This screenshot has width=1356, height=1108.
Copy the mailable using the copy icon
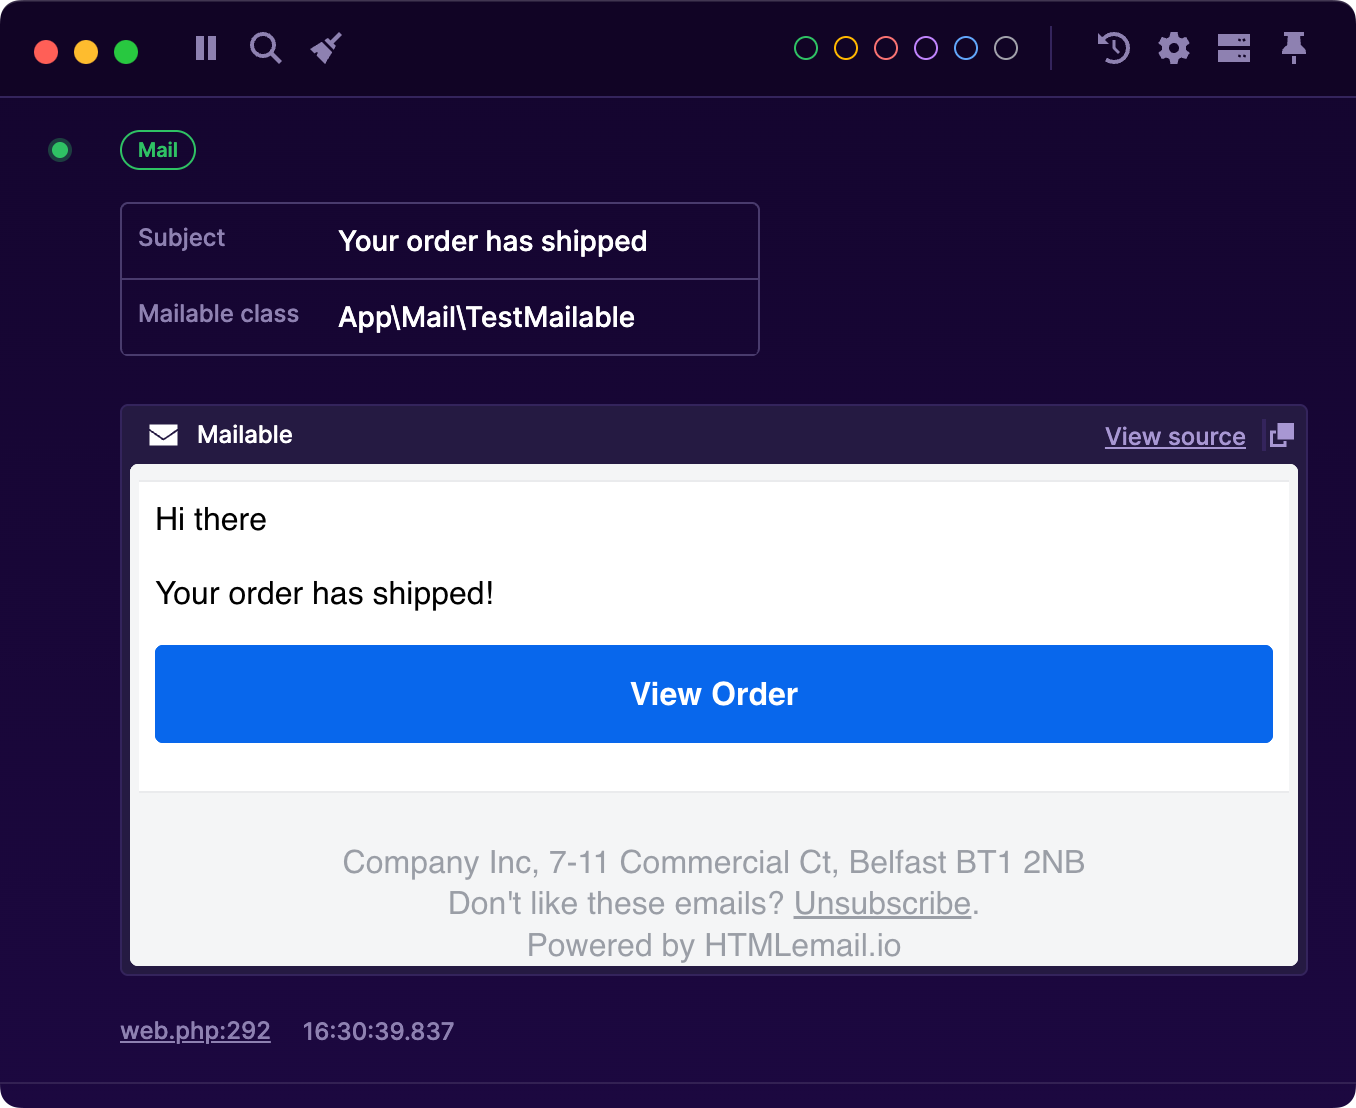click(x=1280, y=434)
